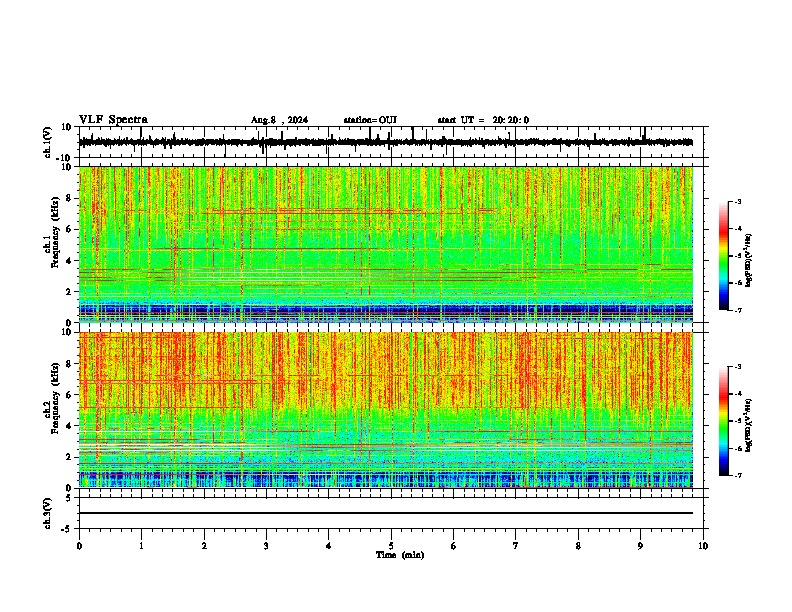
Task: Click the ch.1 spectrogram color scale bar
Action: tap(724, 256)
